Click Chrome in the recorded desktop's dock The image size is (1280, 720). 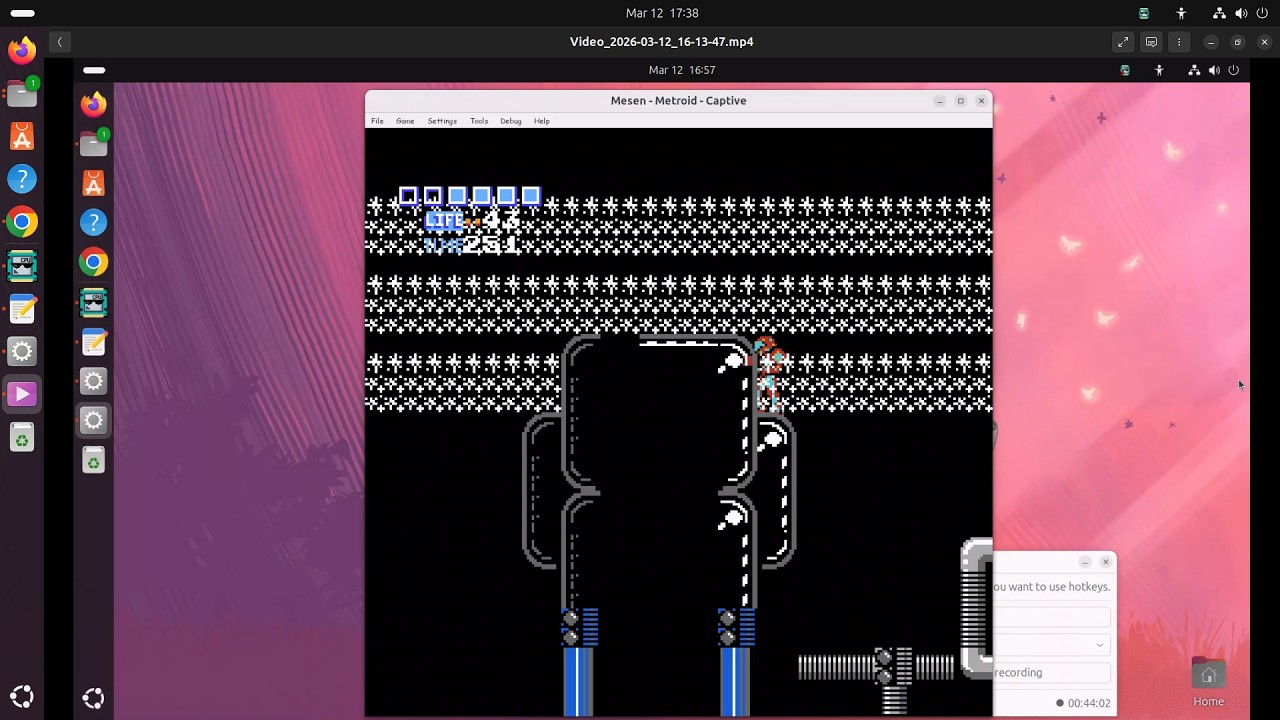tap(93, 262)
